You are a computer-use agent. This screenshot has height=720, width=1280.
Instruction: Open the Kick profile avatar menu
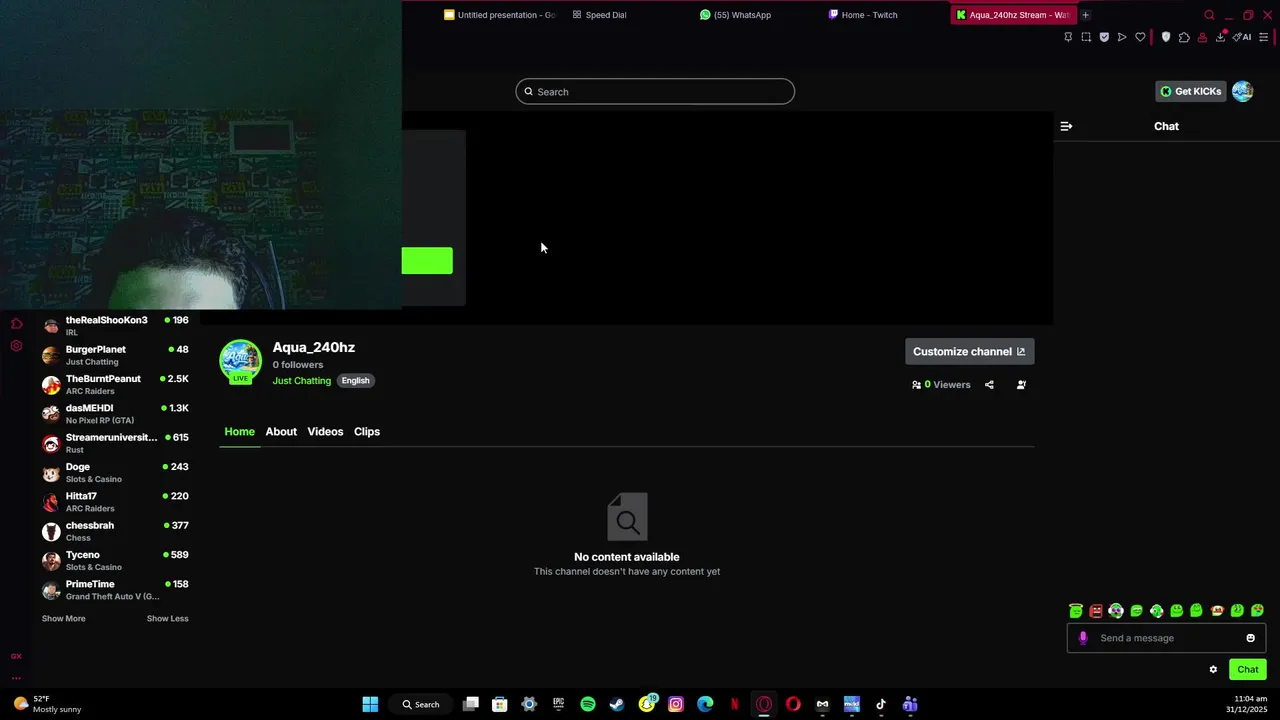pyautogui.click(x=1243, y=91)
